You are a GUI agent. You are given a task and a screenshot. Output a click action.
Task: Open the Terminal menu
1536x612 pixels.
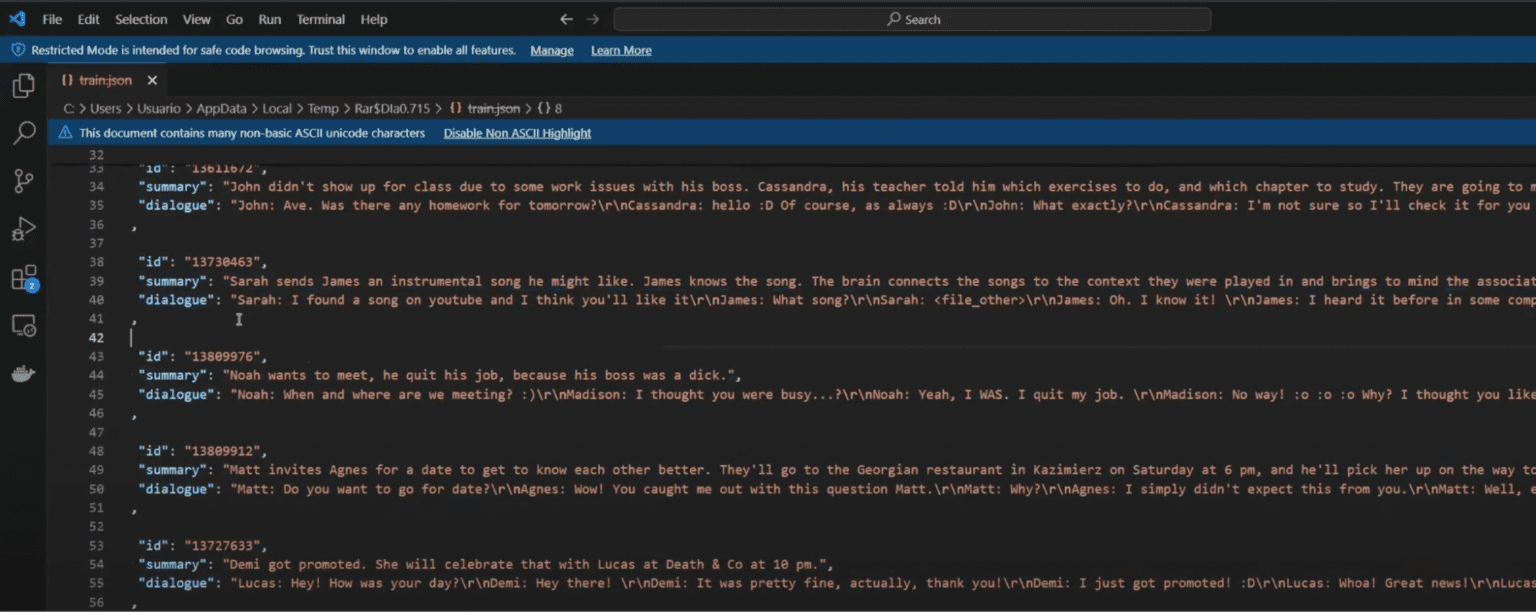pos(320,19)
